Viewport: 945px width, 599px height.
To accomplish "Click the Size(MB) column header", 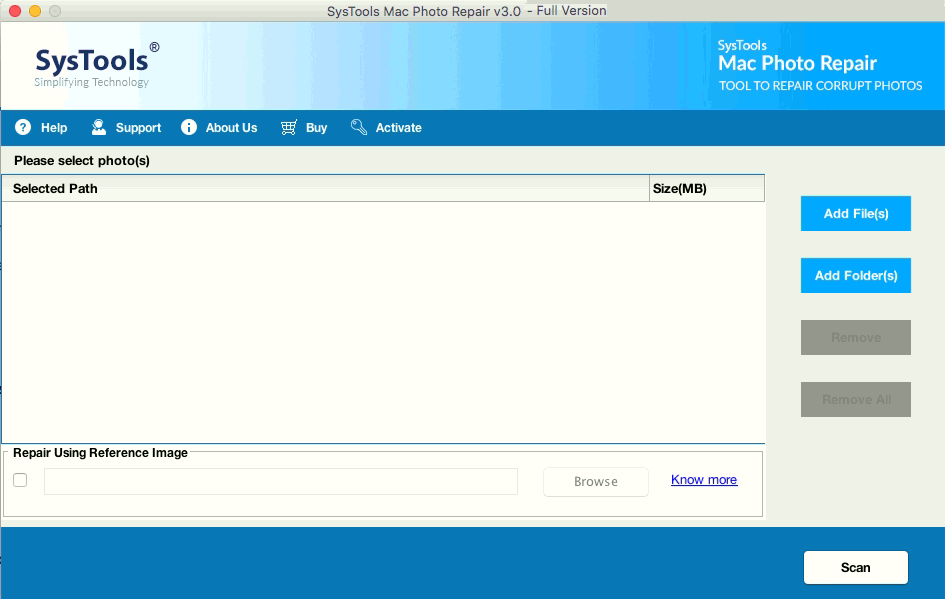I will [x=707, y=189].
